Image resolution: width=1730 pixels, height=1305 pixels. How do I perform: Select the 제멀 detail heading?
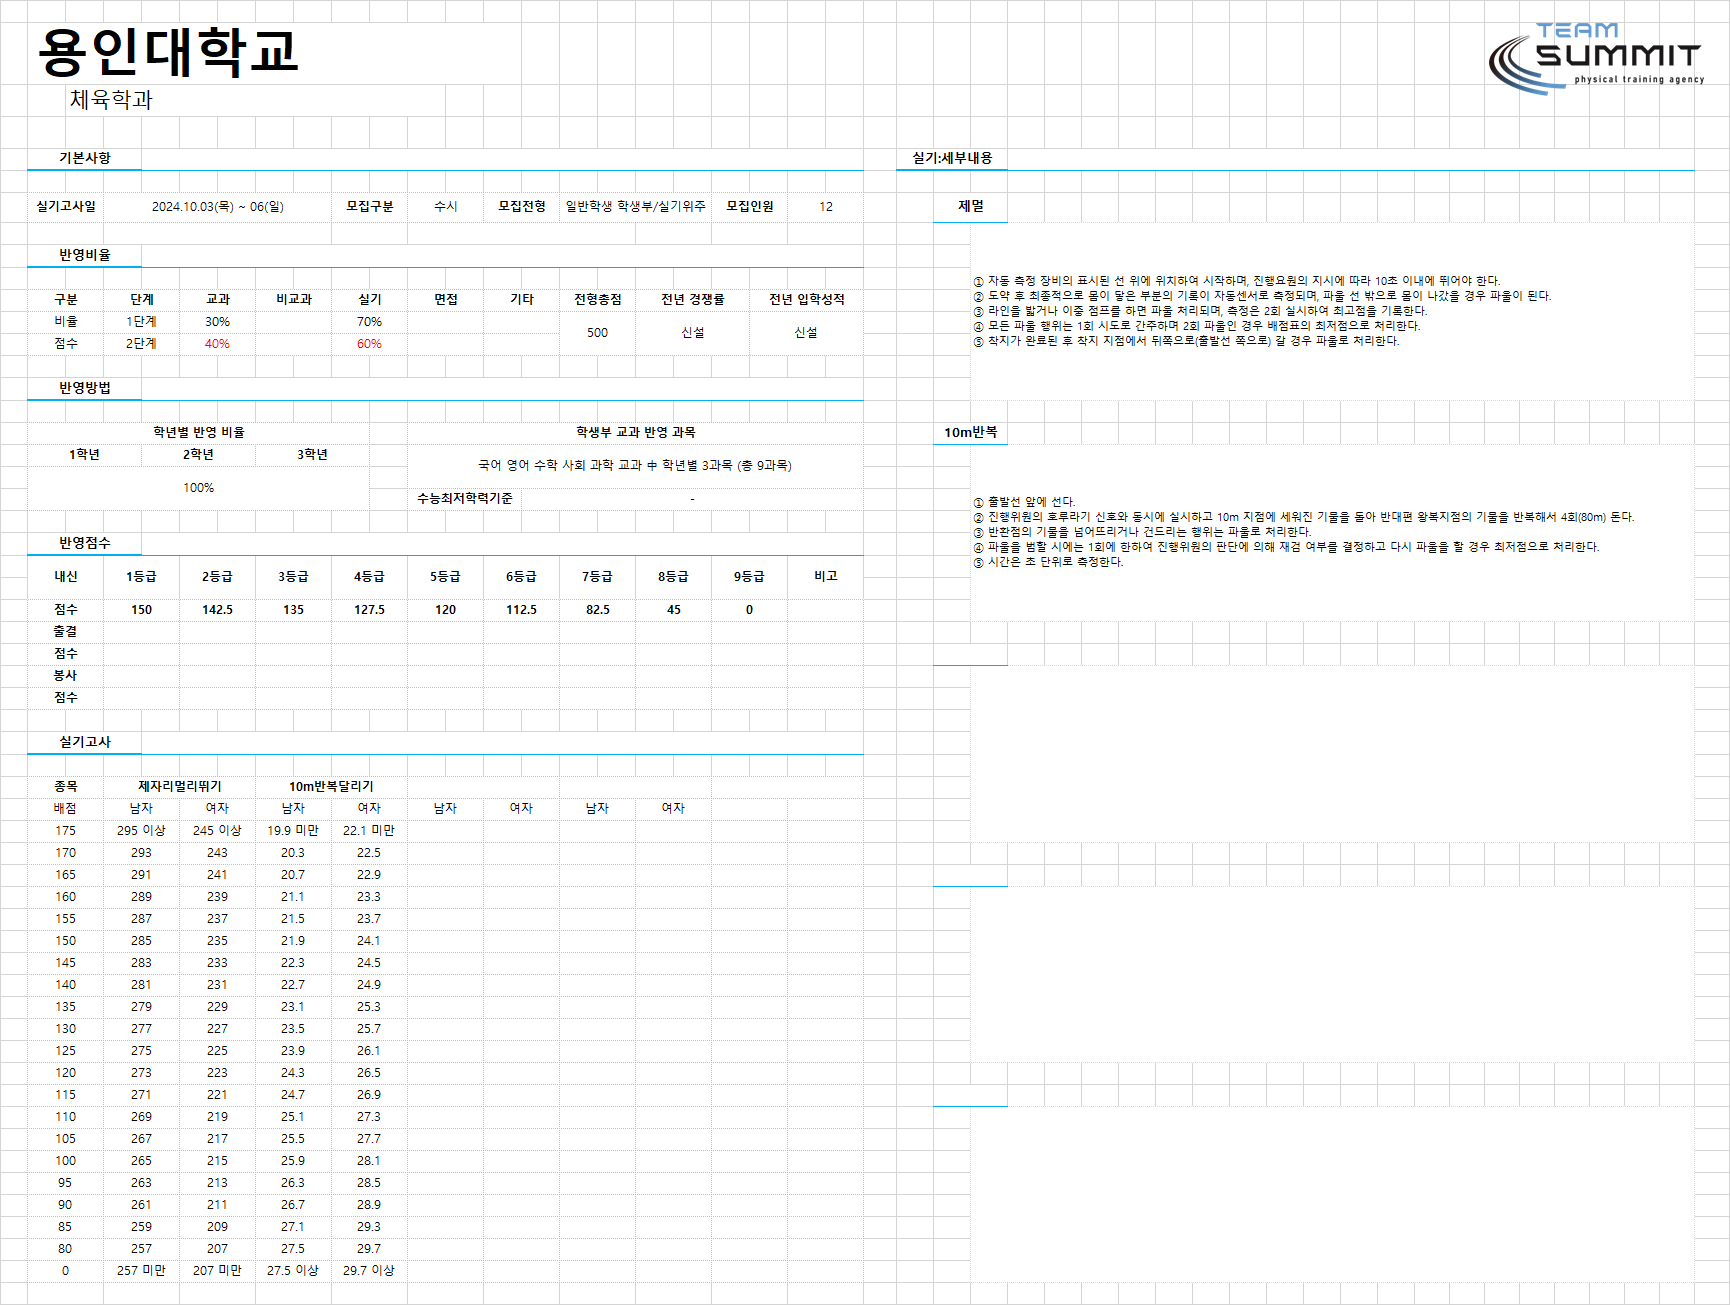[971, 206]
